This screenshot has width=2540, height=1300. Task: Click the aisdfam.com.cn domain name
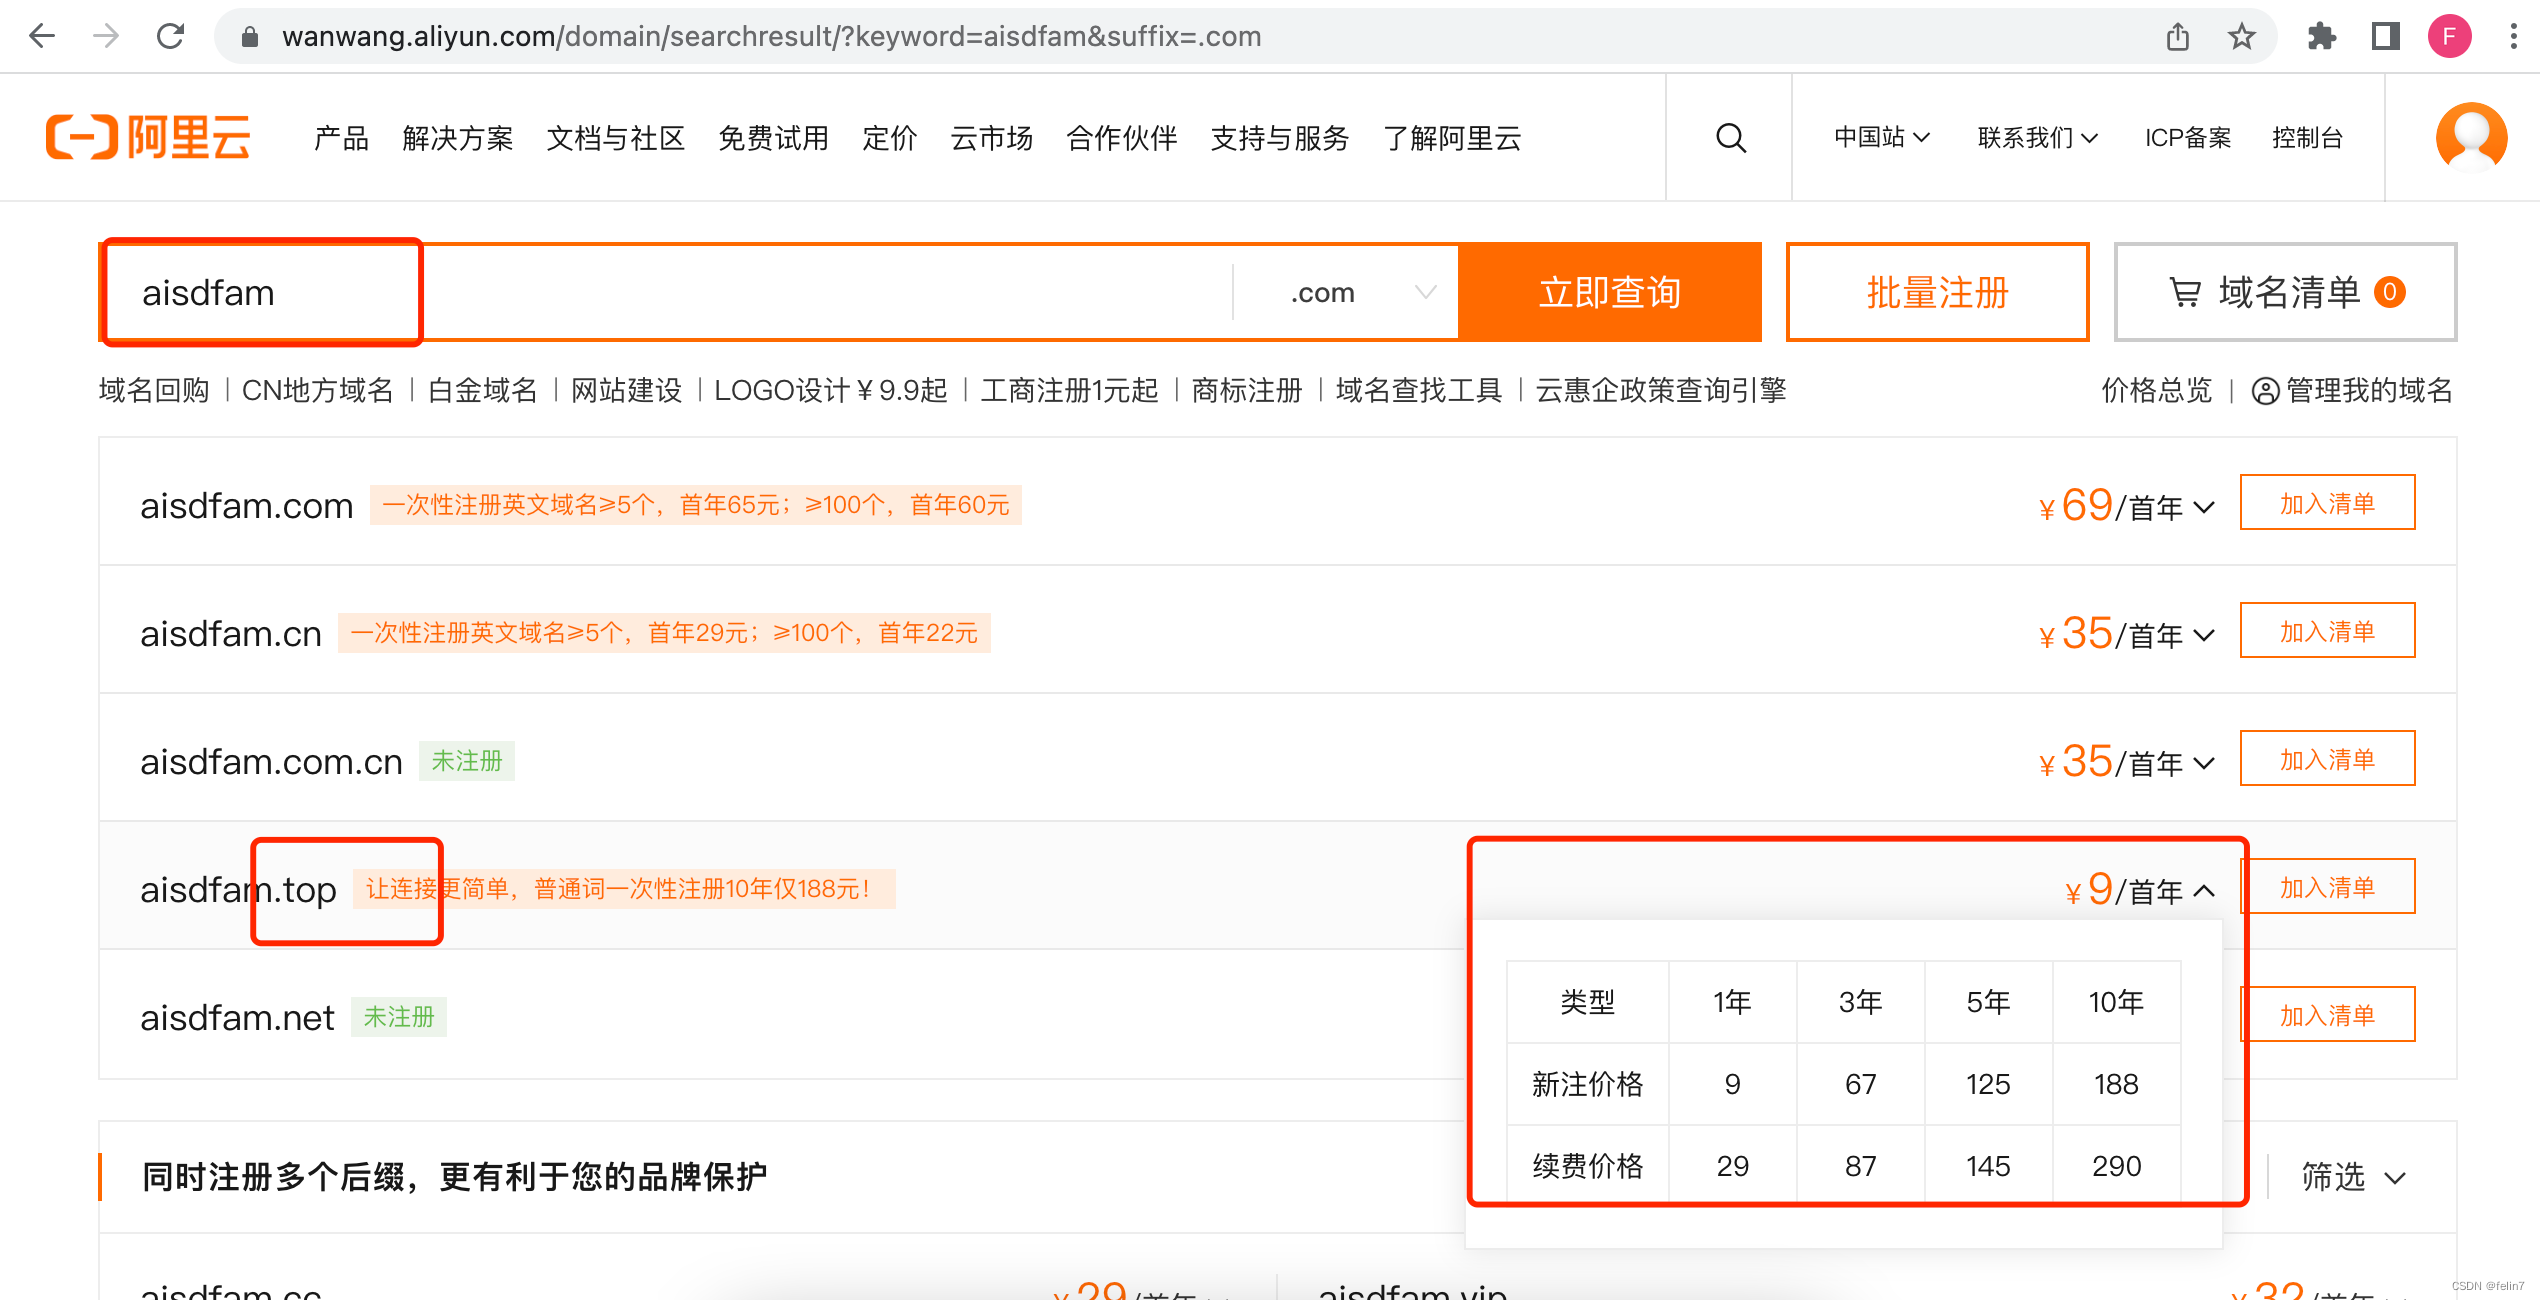[271, 762]
